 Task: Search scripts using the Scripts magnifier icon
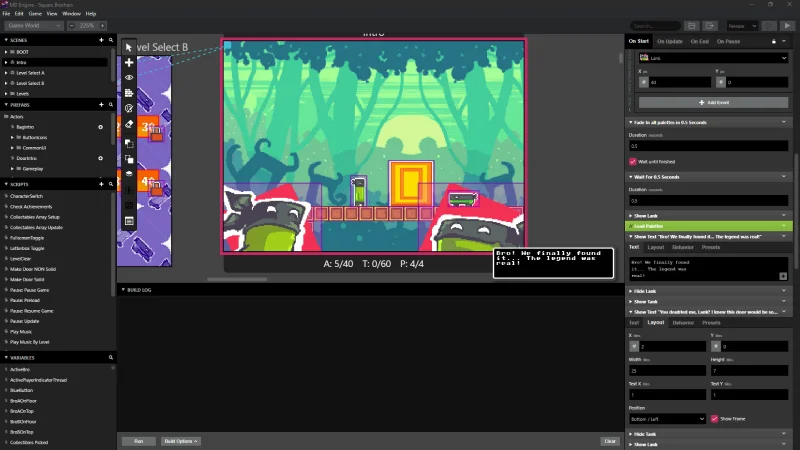point(111,184)
